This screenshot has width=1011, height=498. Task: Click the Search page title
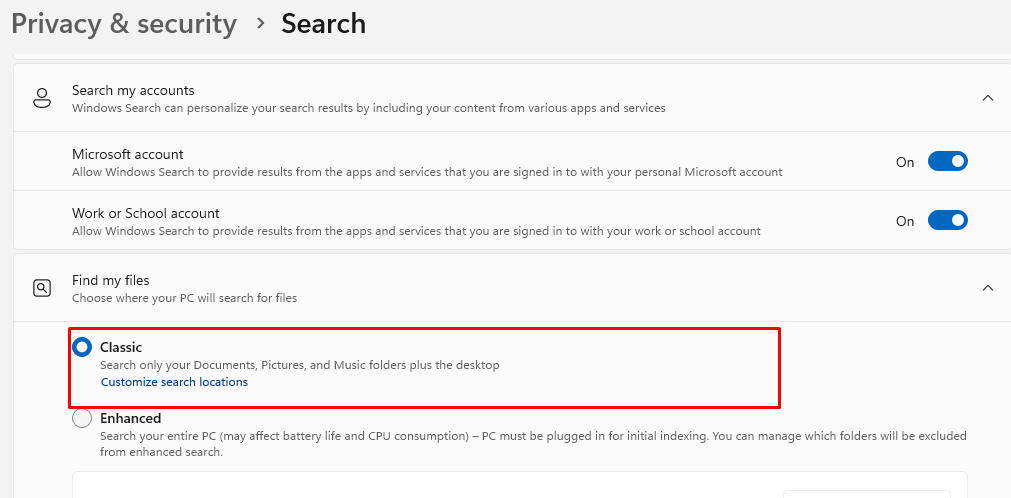click(x=323, y=24)
